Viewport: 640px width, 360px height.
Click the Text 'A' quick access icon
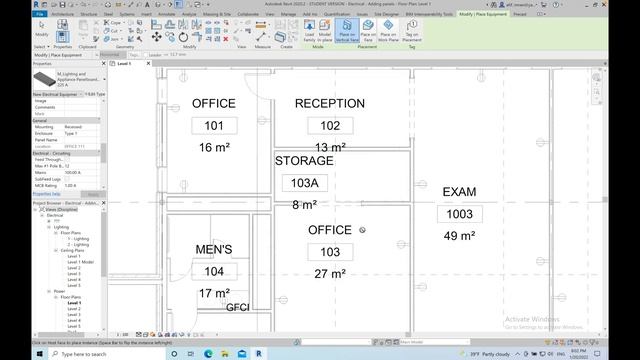point(147,4)
